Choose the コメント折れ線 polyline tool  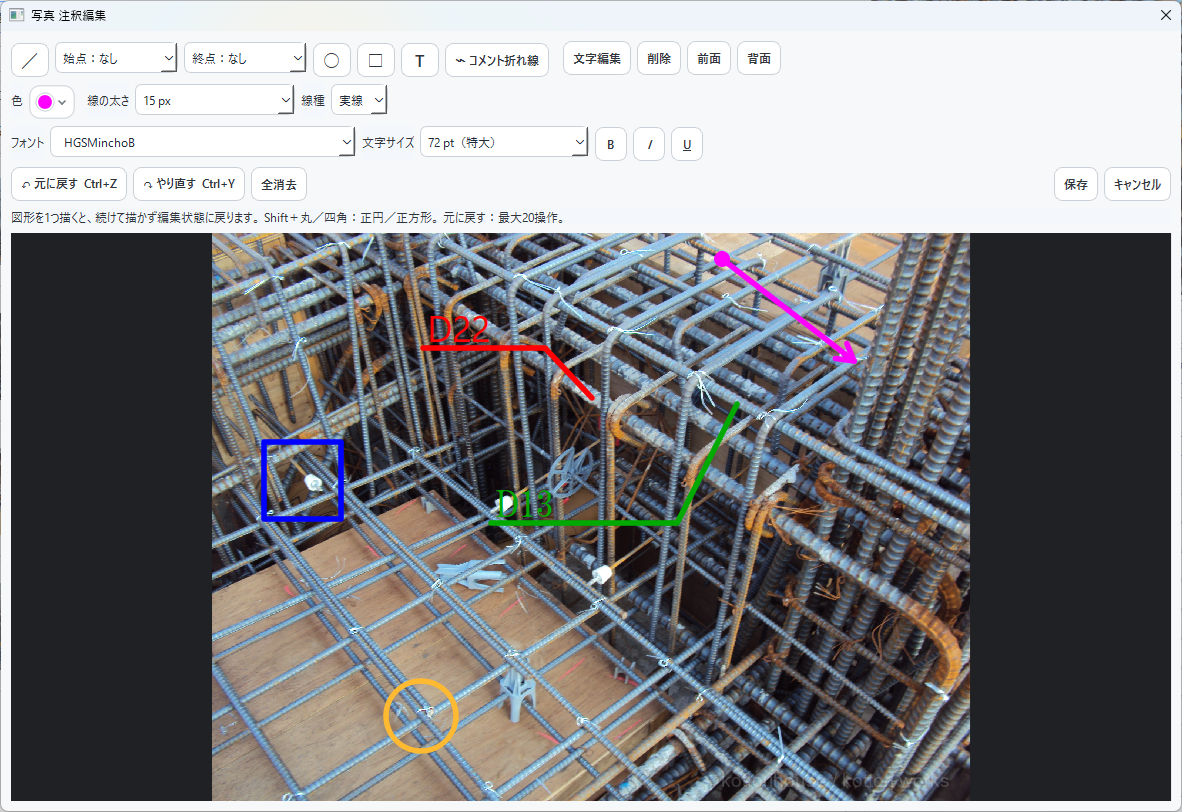point(497,60)
